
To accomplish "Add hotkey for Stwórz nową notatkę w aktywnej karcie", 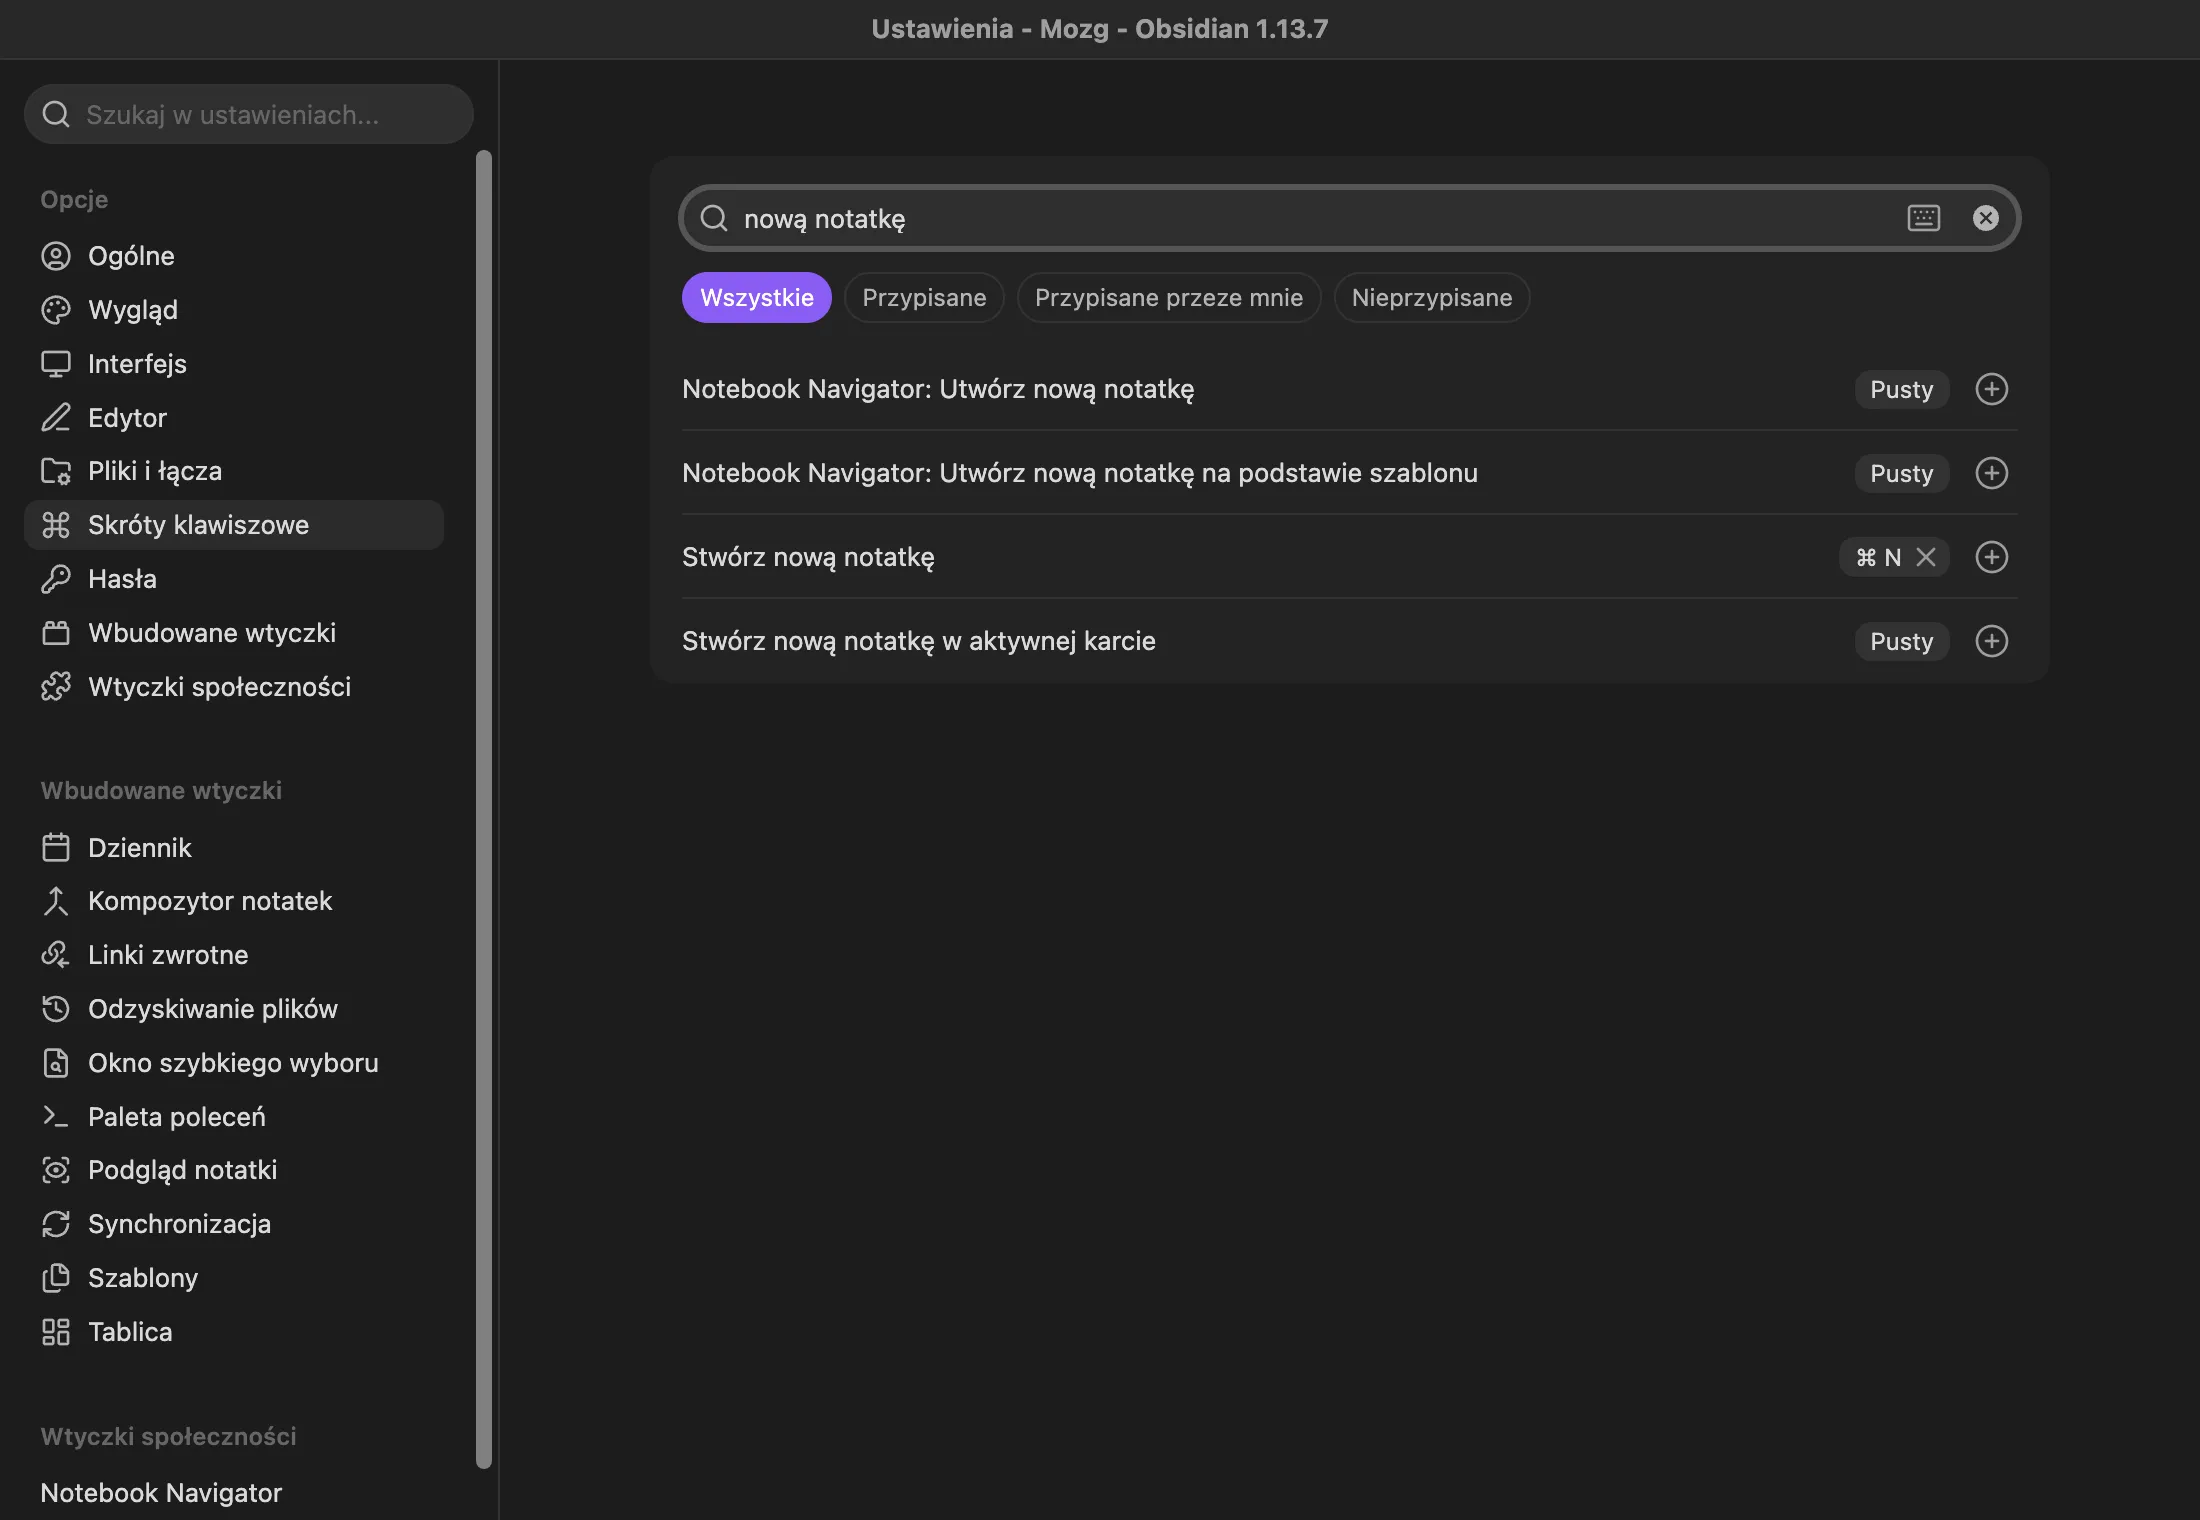I will (1991, 641).
